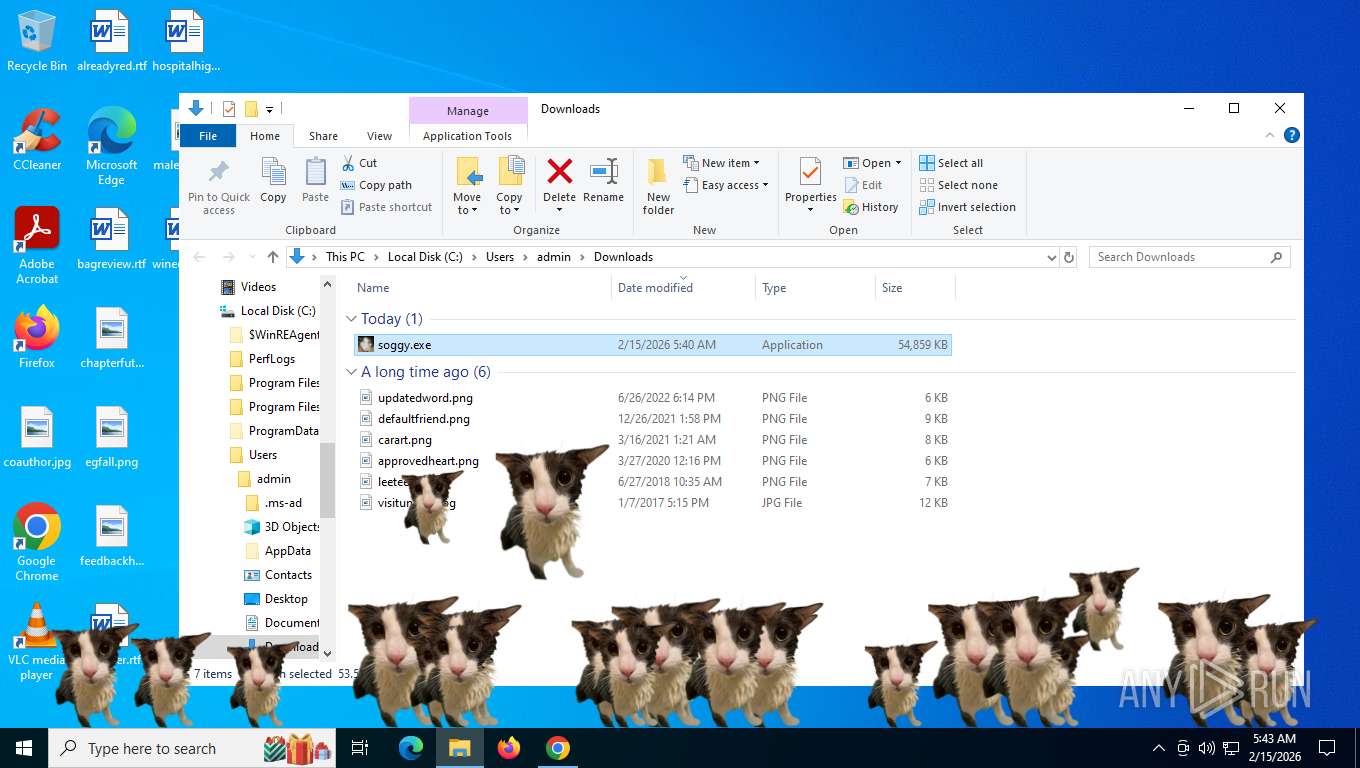The height and width of the screenshot is (768, 1360).
Task: Open the Open dropdown in ribbon
Action: tap(873, 163)
